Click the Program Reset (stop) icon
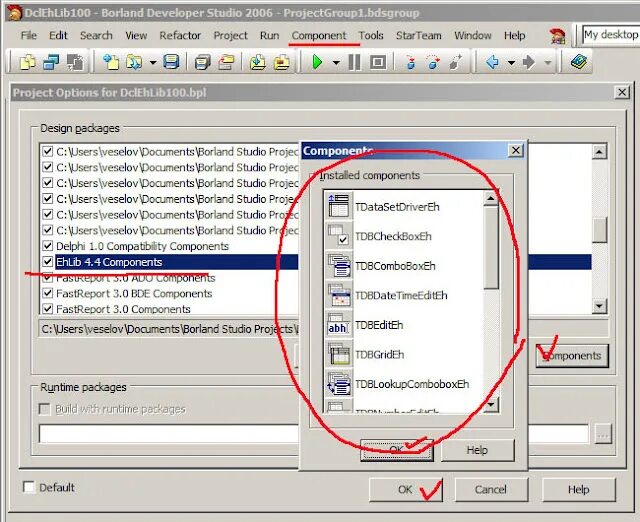This screenshot has width=640, height=522. click(378, 62)
